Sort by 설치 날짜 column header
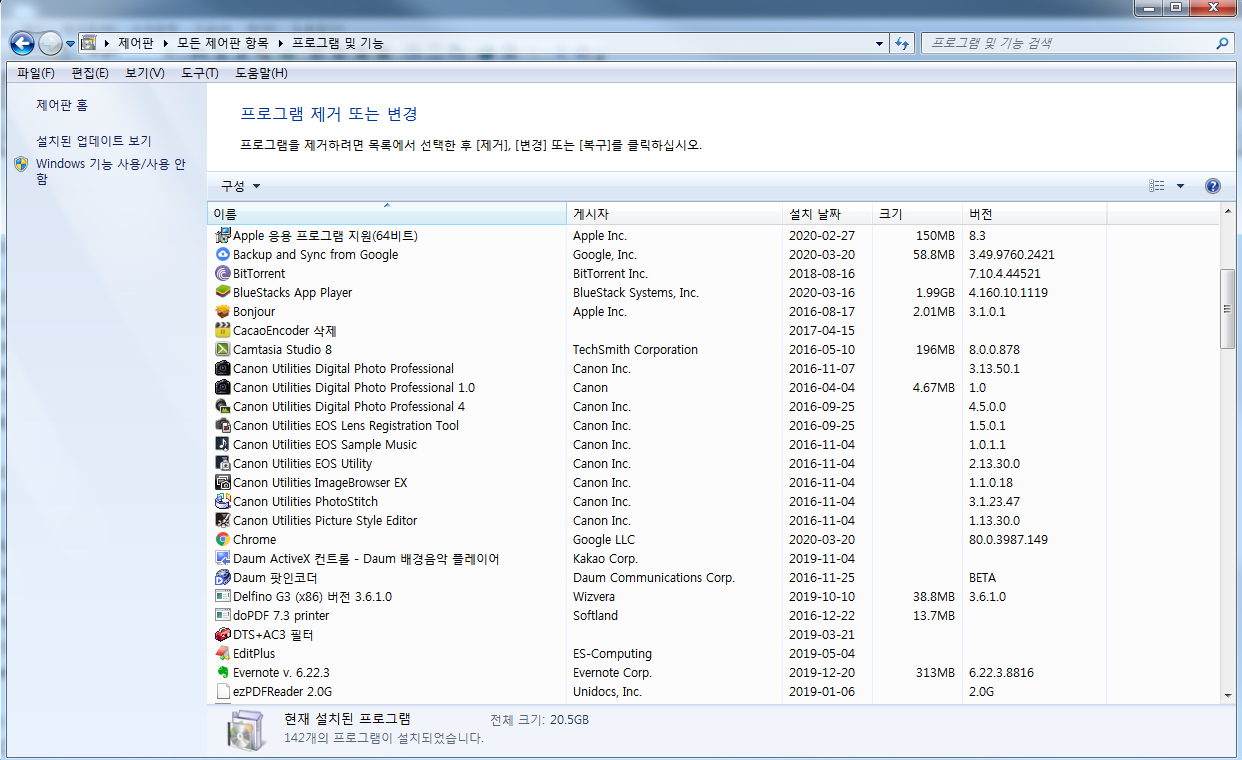The image size is (1242, 760). click(x=827, y=215)
